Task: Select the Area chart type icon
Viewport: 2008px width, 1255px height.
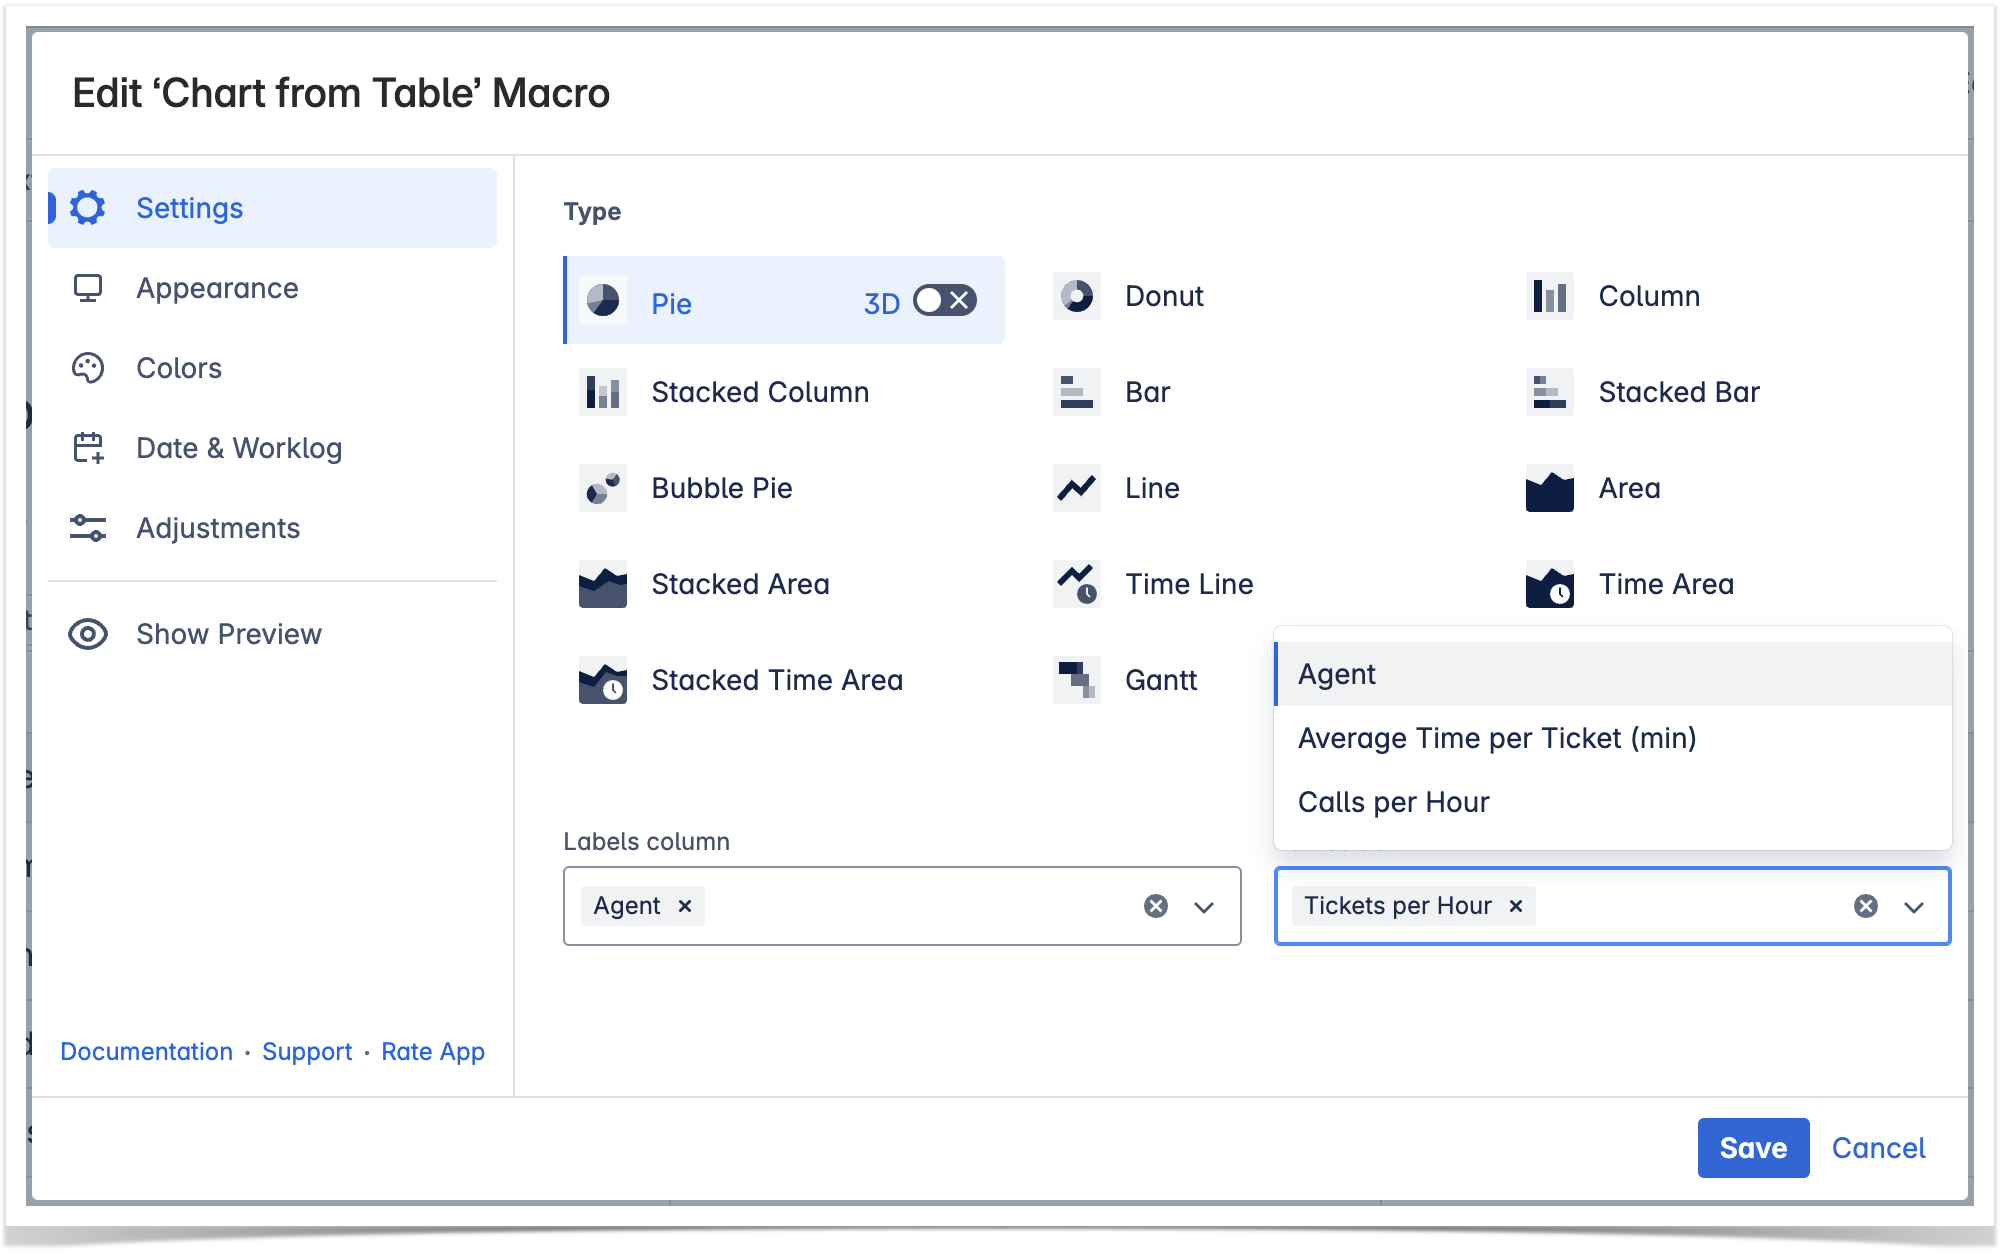Action: [x=1549, y=489]
